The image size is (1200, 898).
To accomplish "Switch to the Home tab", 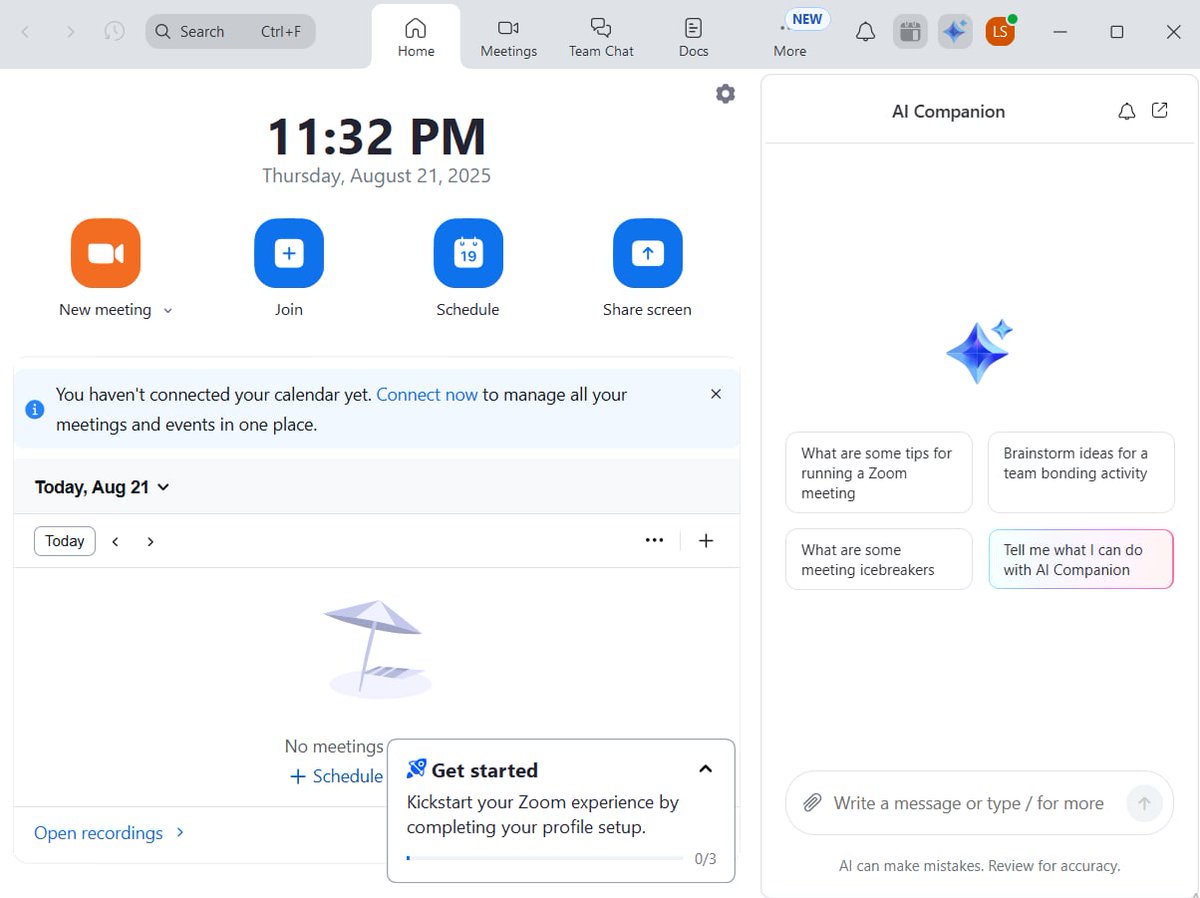I will pos(416,37).
